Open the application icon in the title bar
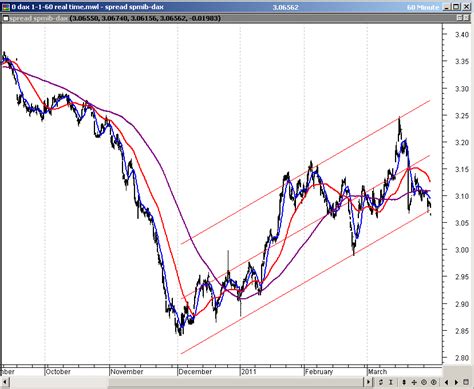Image resolution: width=474 pixels, height=389 pixels. [x=6, y=7]
